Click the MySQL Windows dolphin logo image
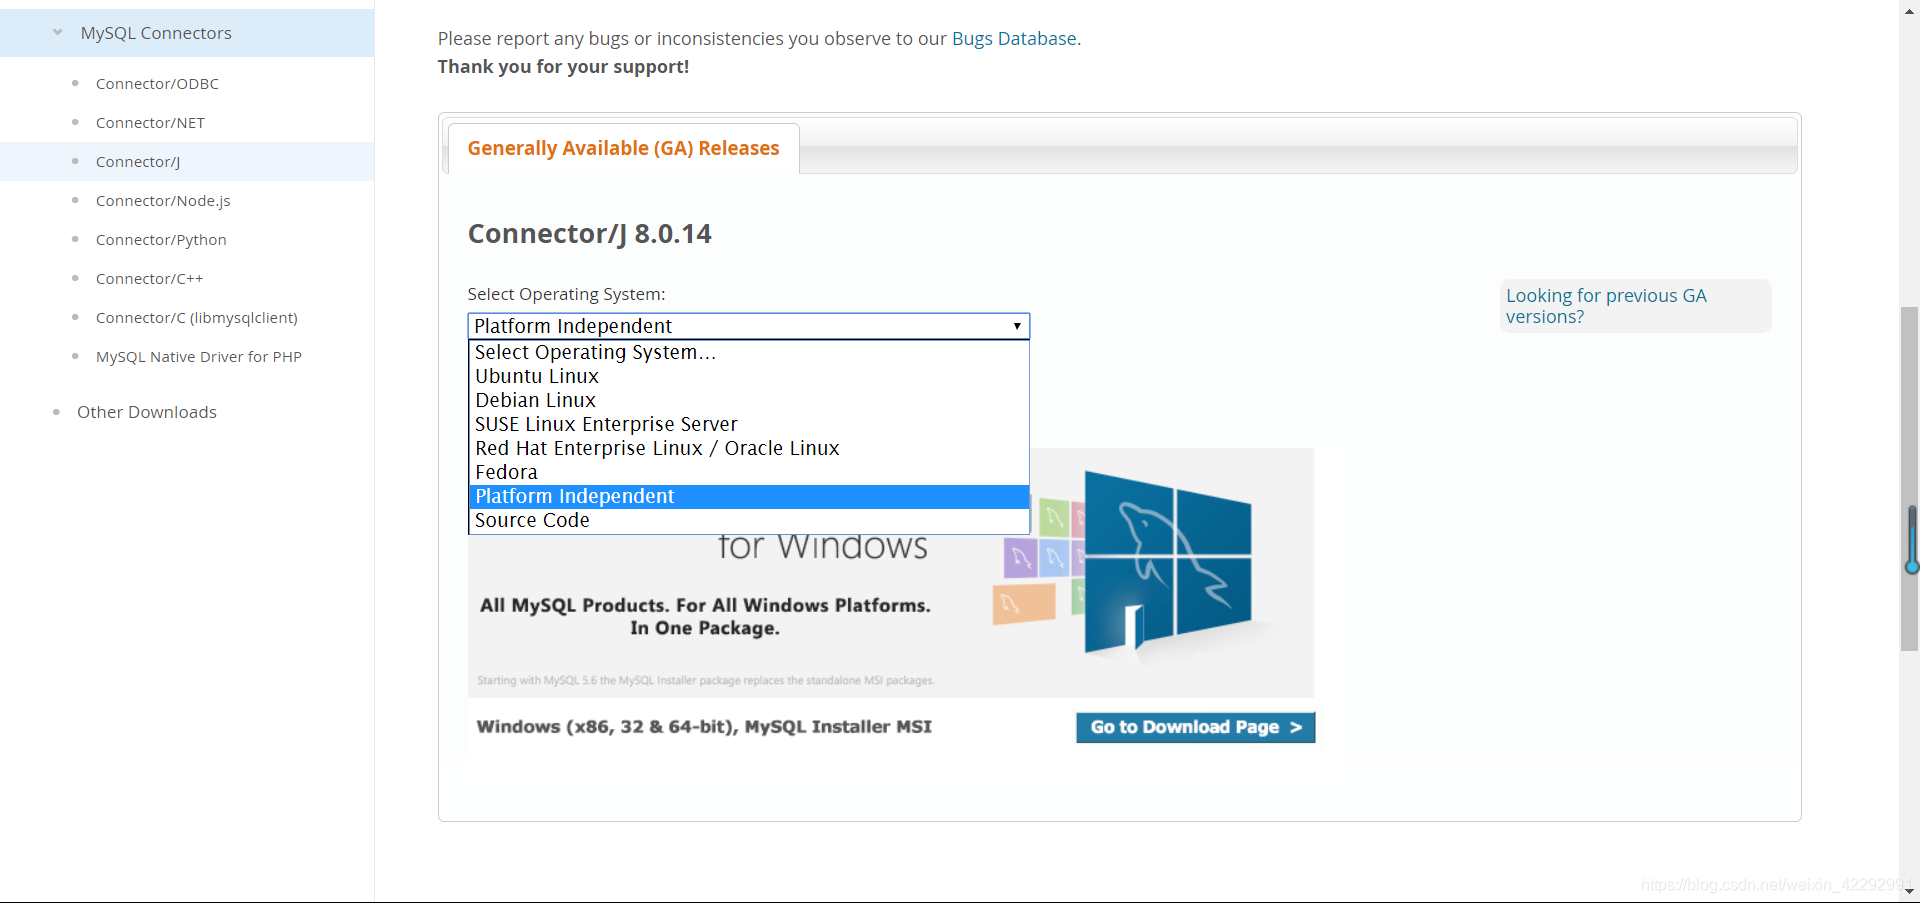 (1166, 563)
